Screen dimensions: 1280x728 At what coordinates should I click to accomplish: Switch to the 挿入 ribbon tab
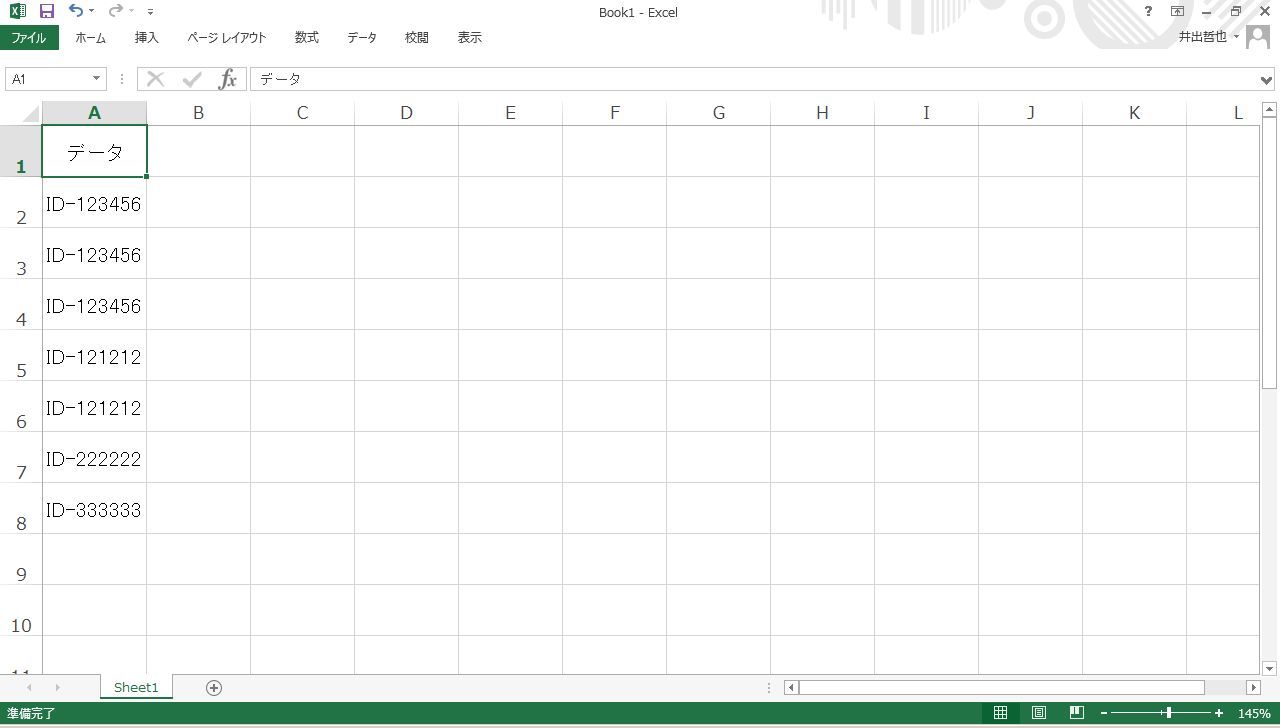[x=147, y=37]
